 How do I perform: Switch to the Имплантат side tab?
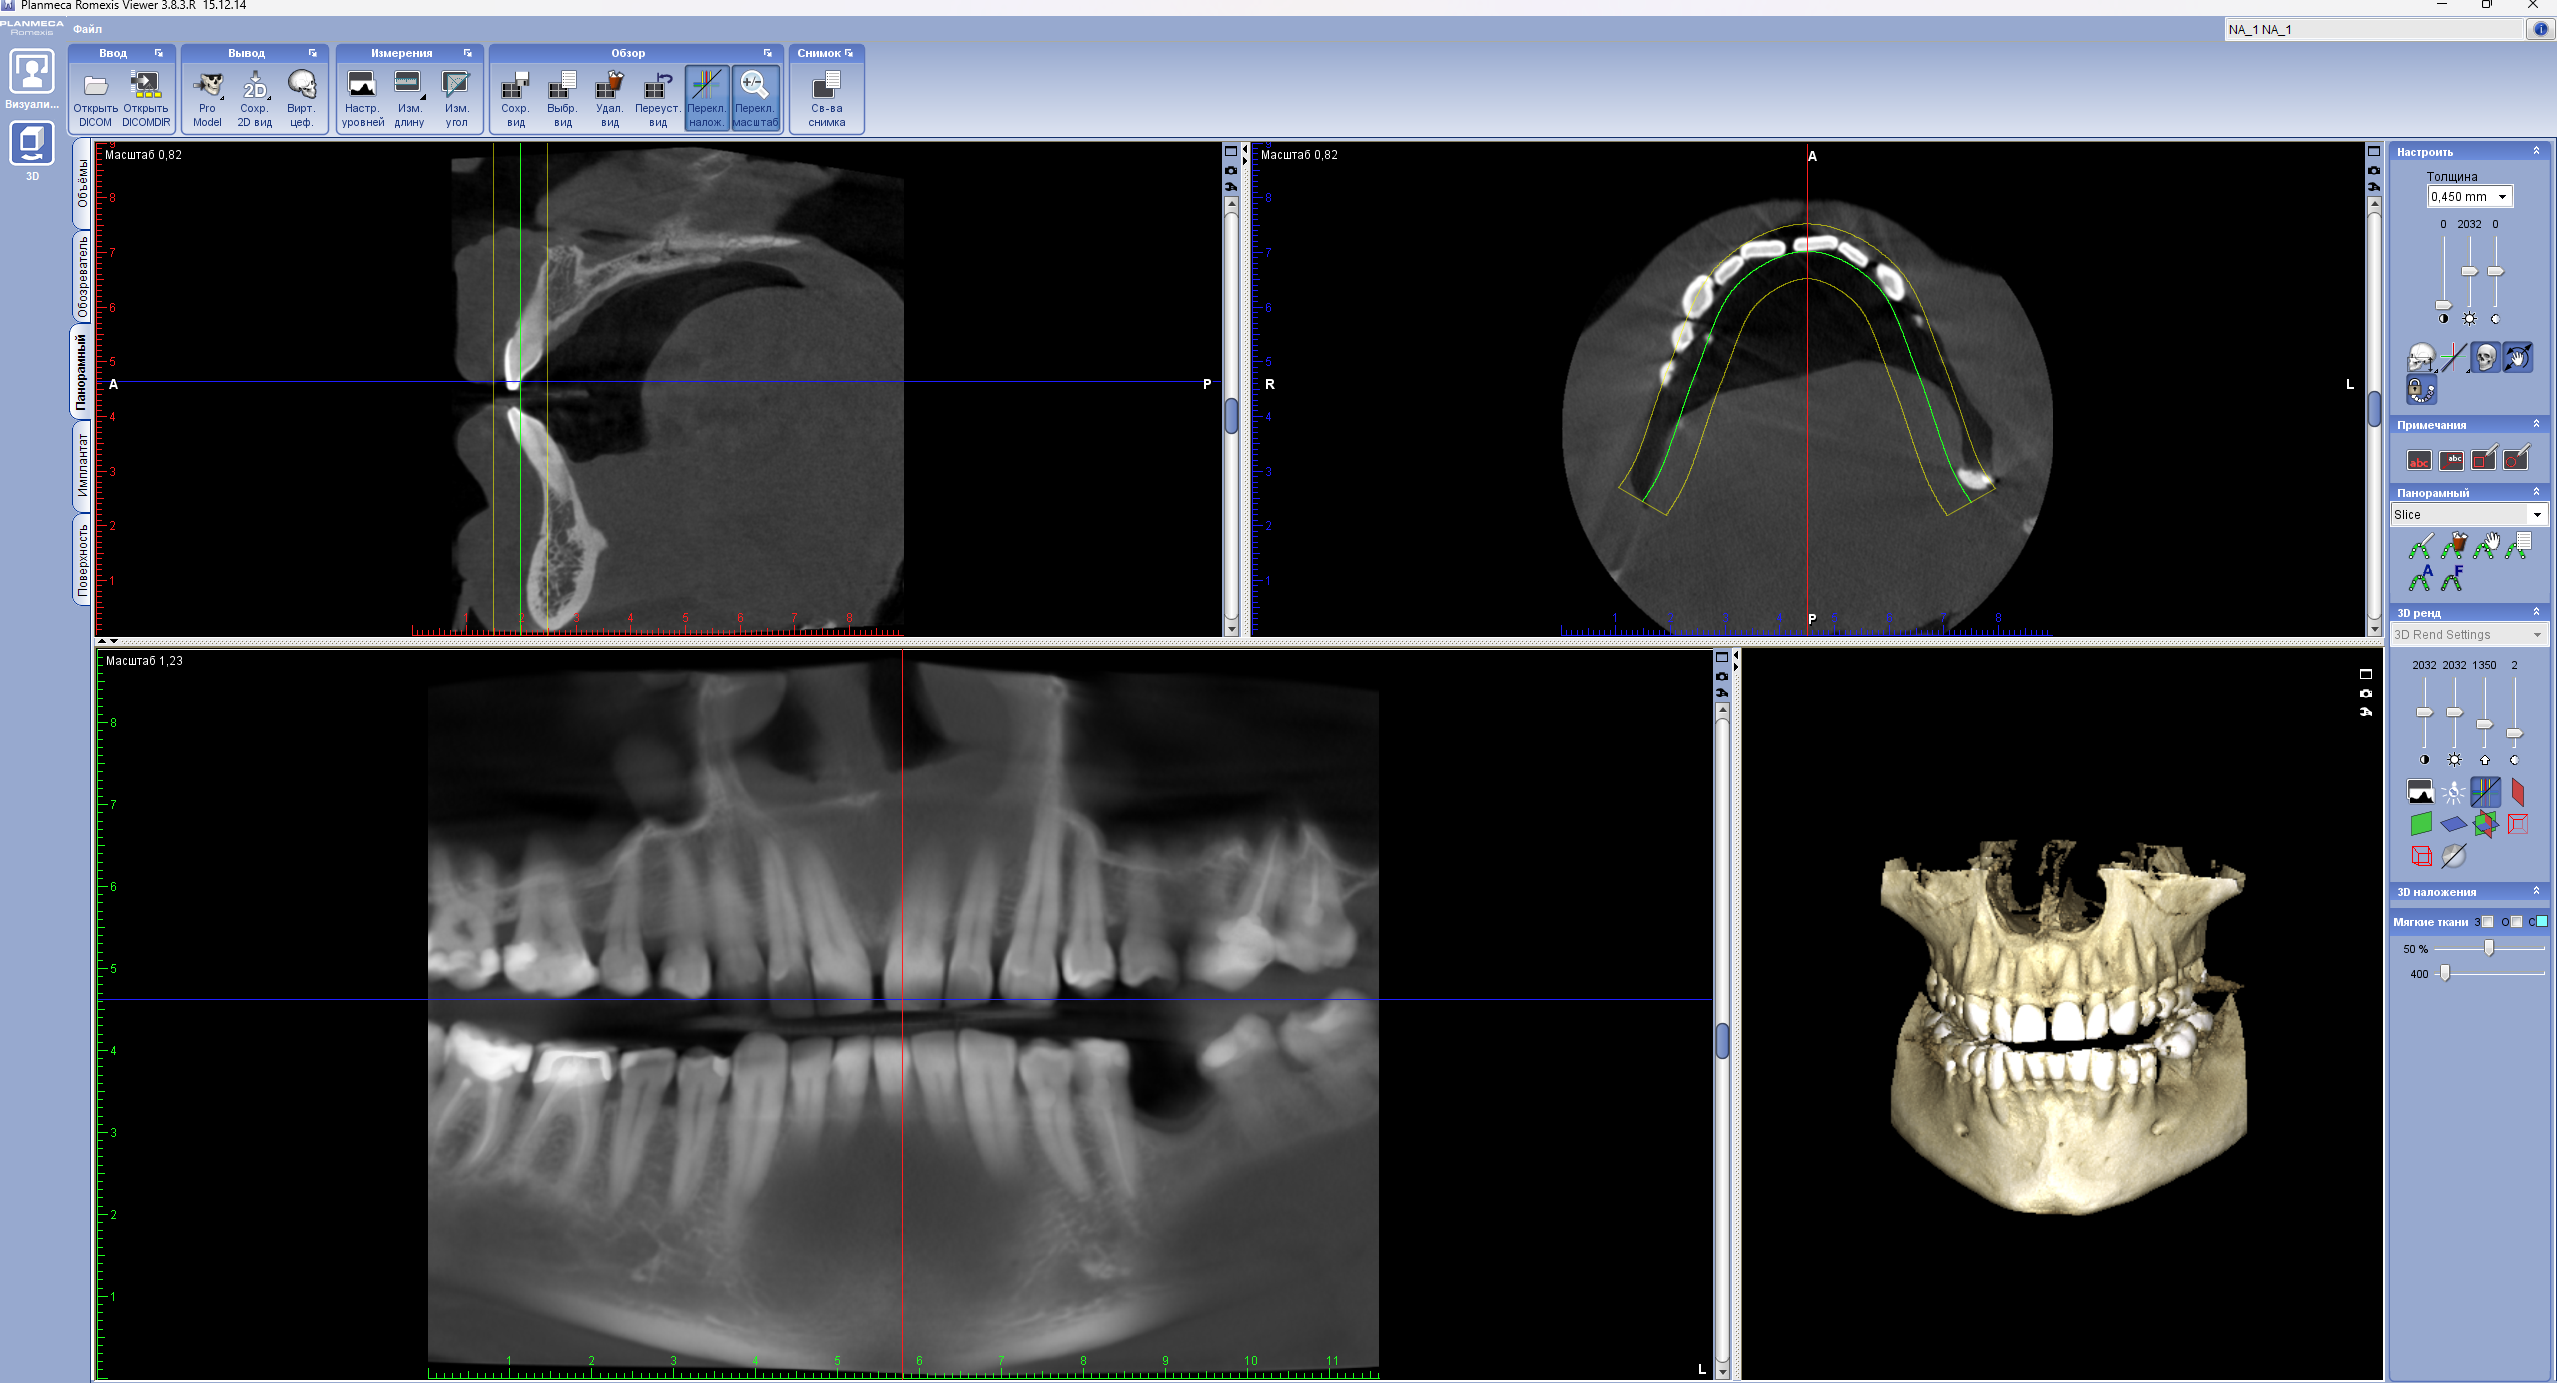click(82, 465)
